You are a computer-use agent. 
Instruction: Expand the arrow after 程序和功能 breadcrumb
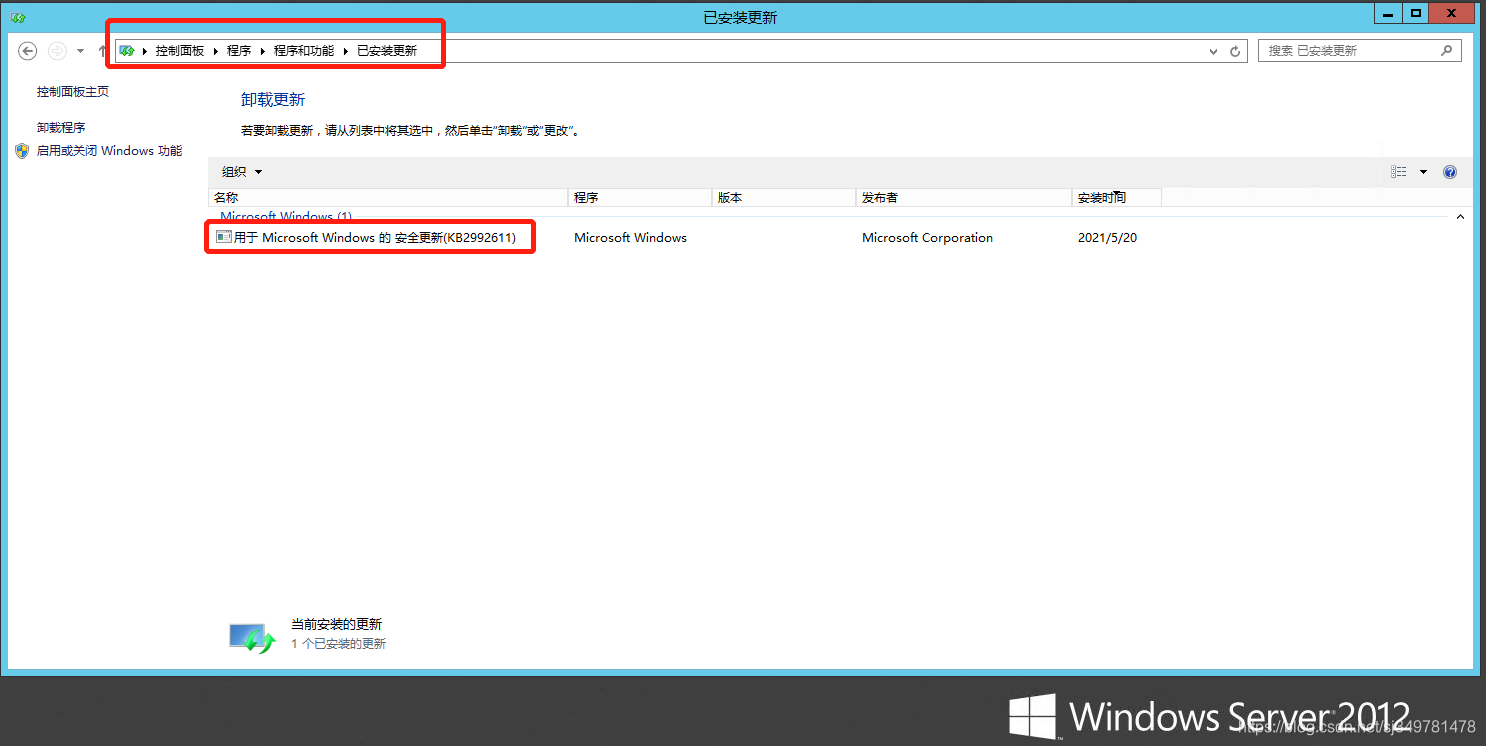346,51
